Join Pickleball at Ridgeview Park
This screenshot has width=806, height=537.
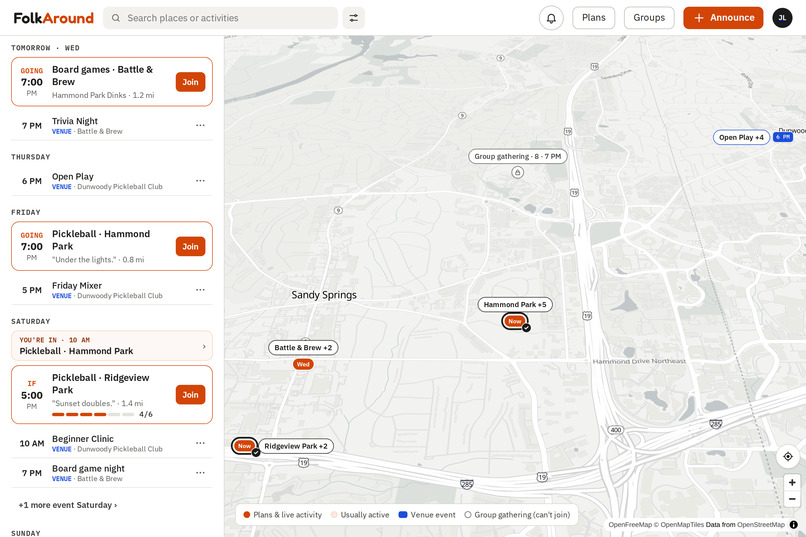(190, 395)
